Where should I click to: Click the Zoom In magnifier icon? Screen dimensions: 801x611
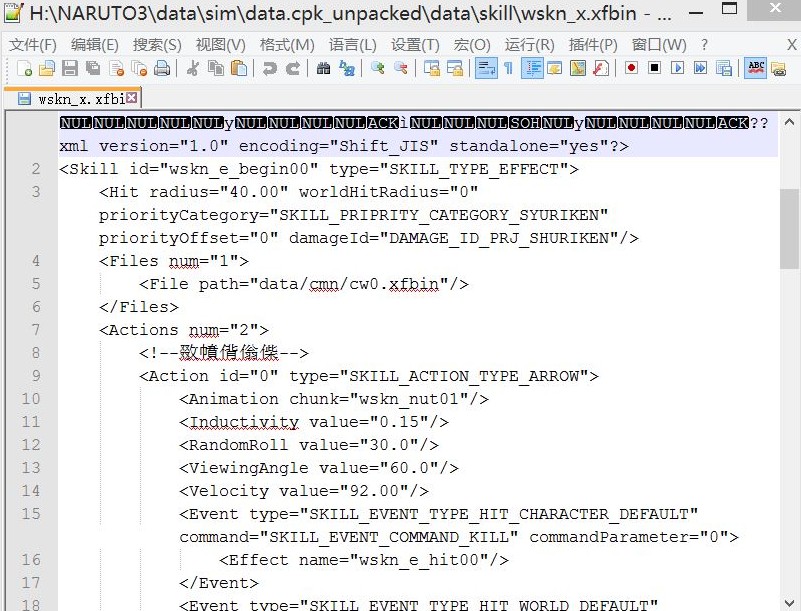click(x=378, y=68)
